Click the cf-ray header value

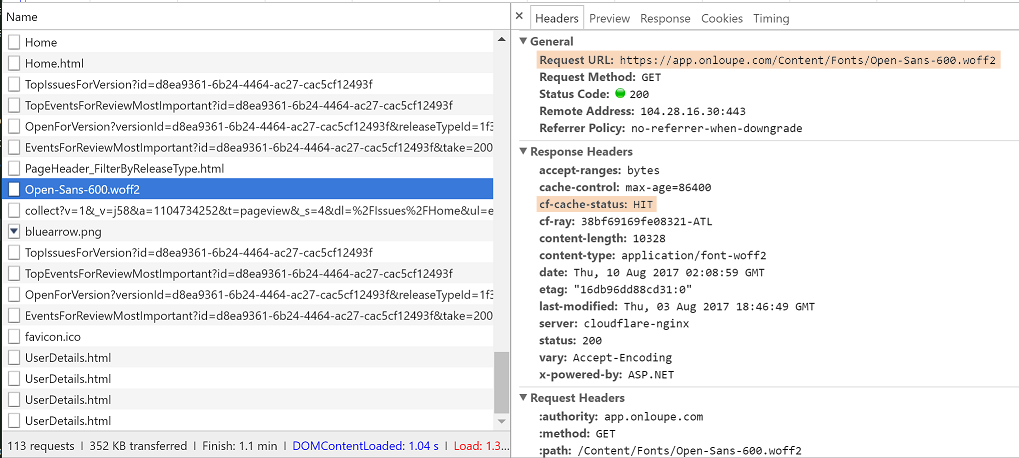(649, 222)
